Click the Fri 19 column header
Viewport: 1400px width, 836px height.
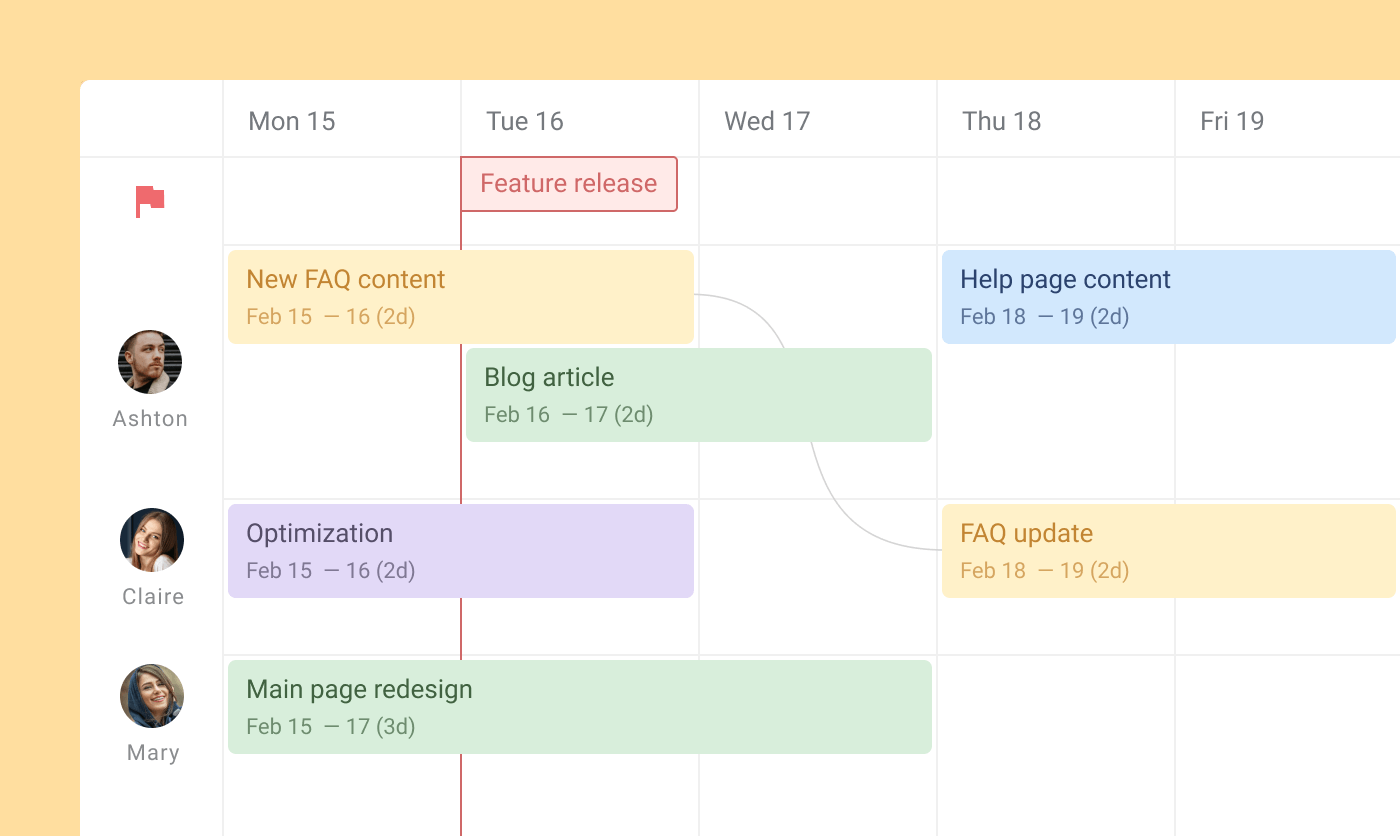(1231, 120)
